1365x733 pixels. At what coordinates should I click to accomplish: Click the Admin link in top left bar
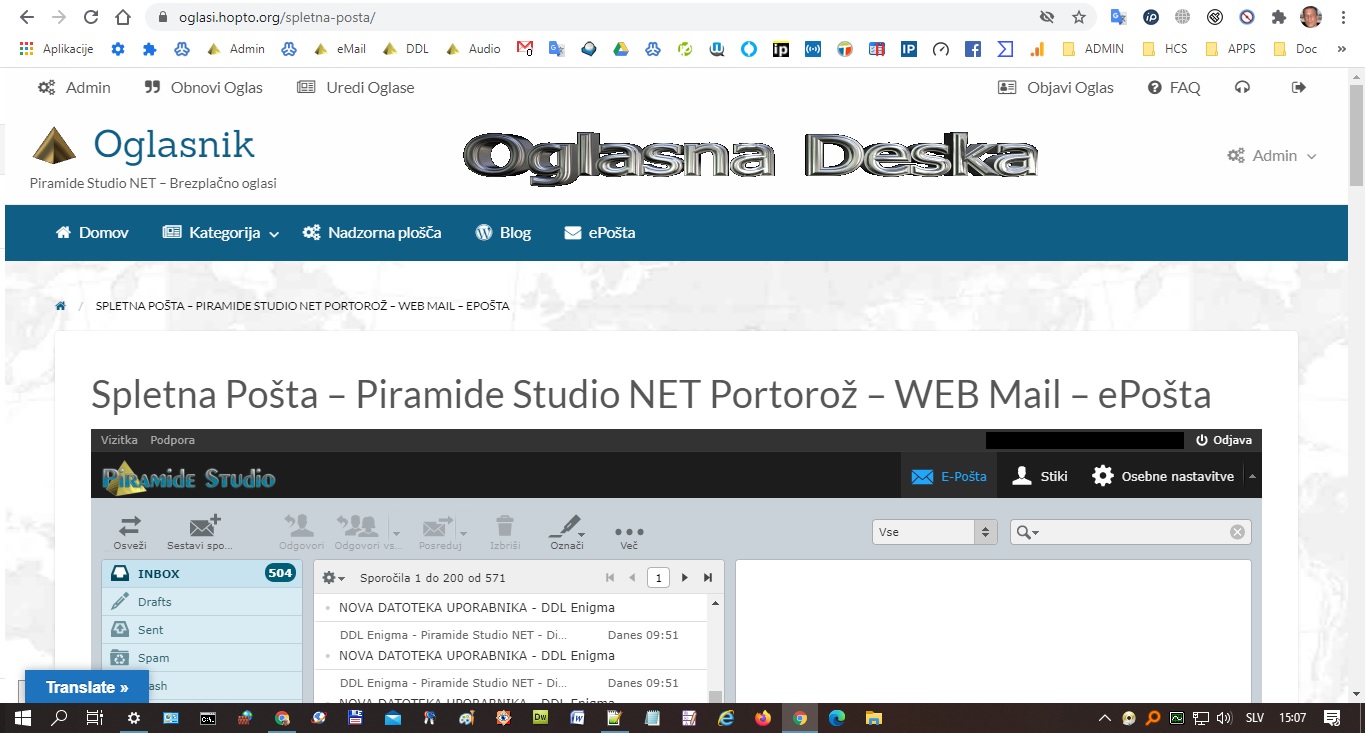click(x=74, y=87)
